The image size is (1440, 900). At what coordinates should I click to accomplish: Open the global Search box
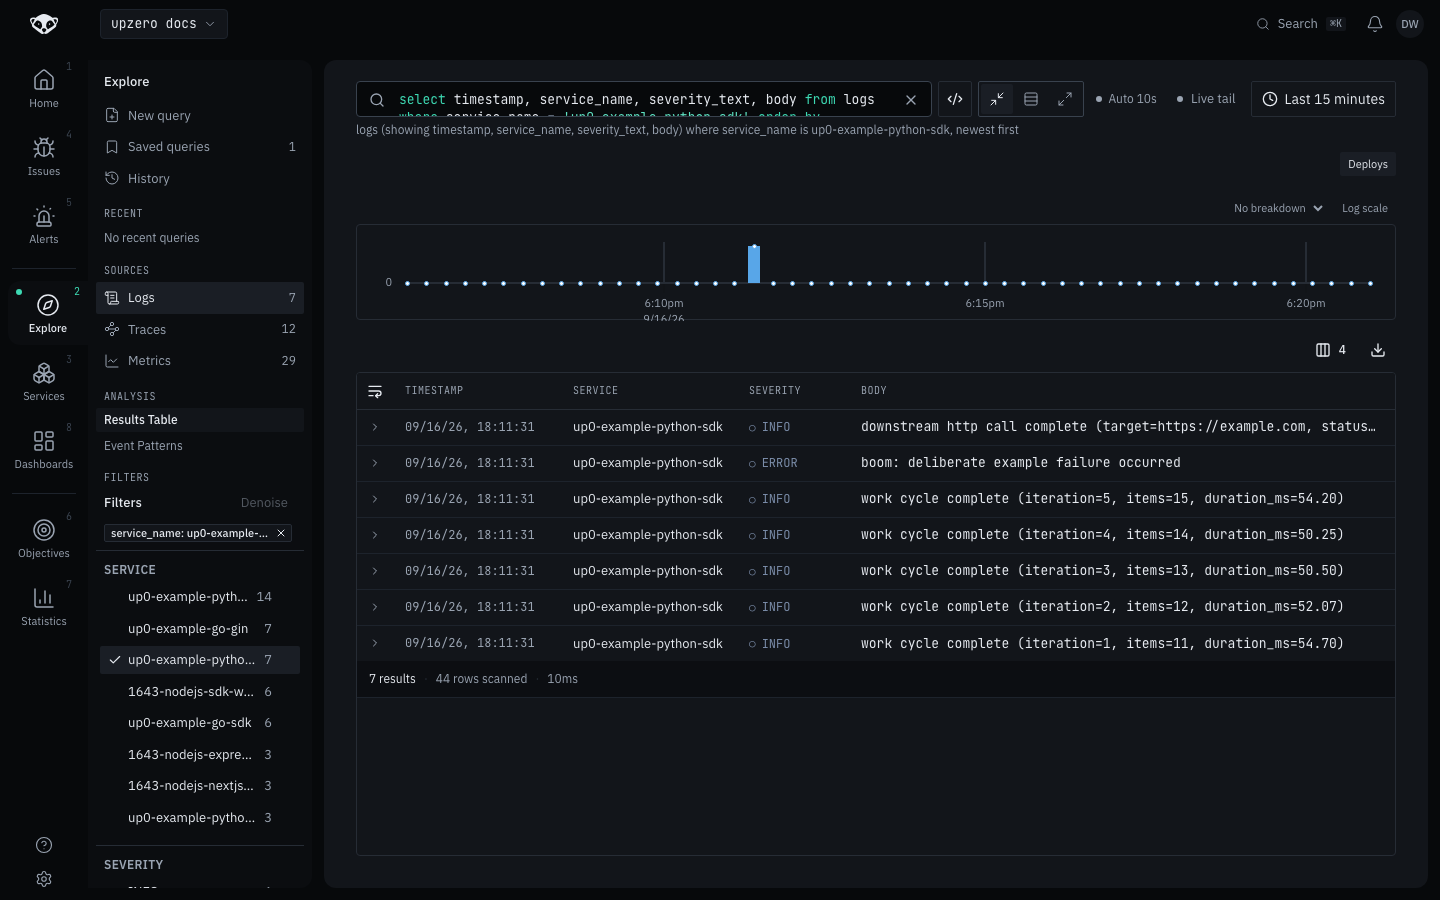coord(1301,24)
